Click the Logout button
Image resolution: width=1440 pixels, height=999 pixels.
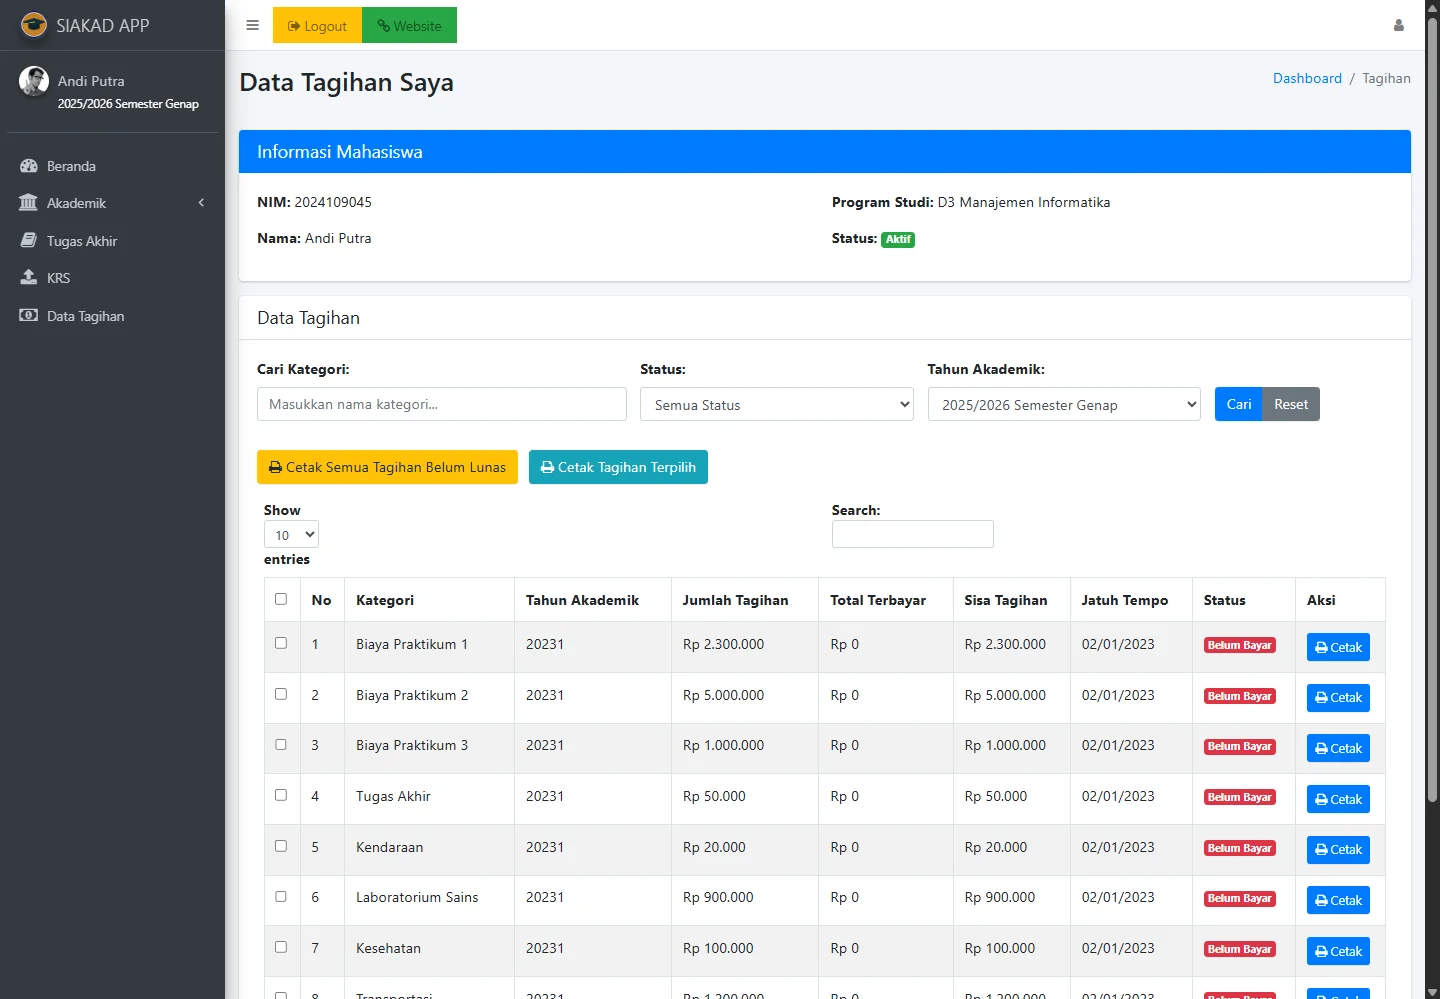pos(317,26)
